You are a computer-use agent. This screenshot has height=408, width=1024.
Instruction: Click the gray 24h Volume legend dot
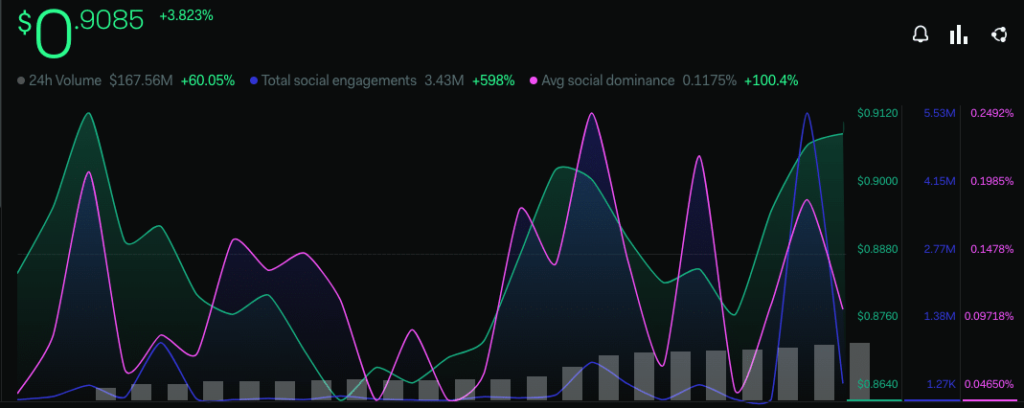click(x=21, y=80)
